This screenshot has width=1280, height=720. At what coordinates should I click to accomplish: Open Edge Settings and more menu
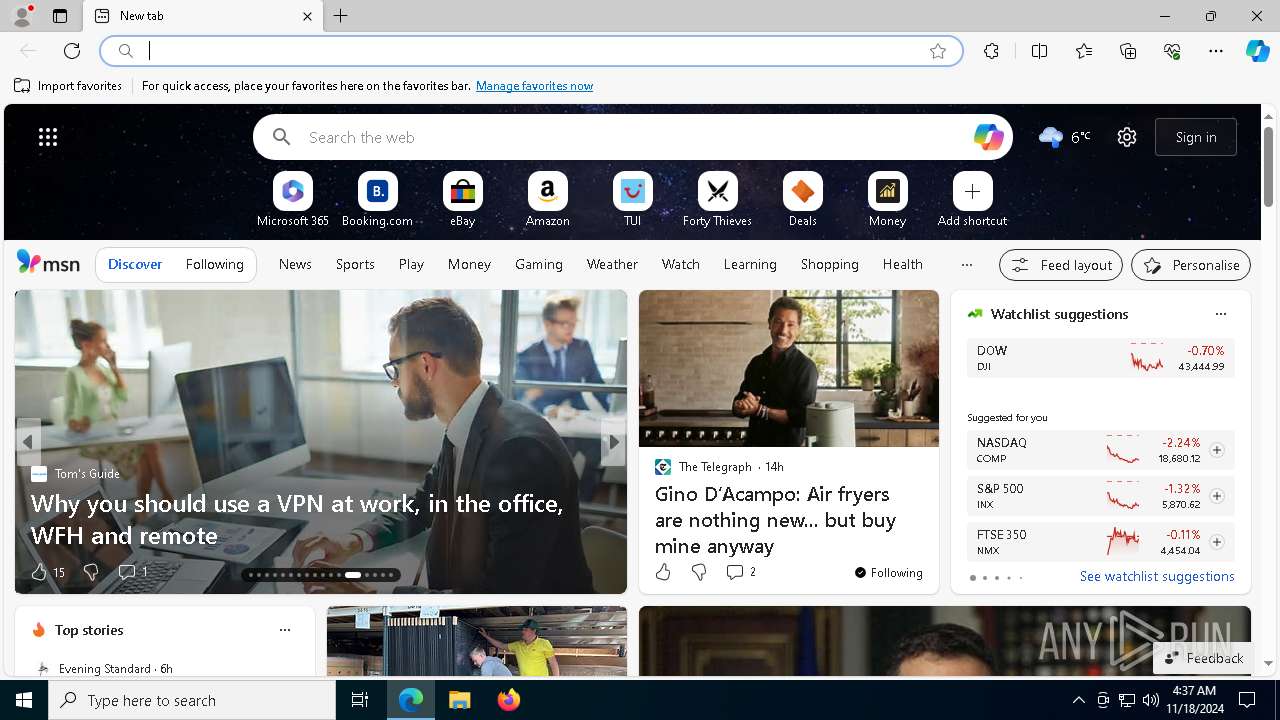[1216, 51]
